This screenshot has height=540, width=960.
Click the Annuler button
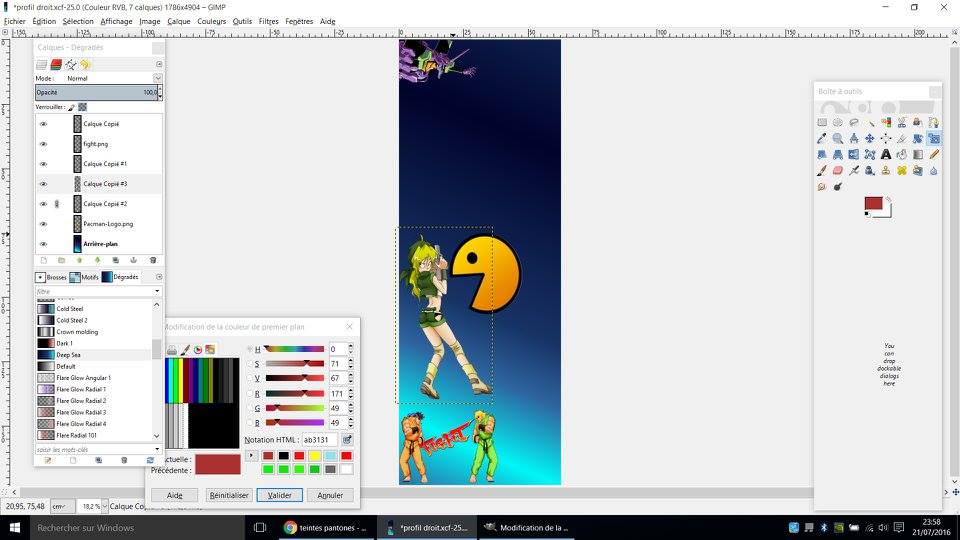click(330, 495)
